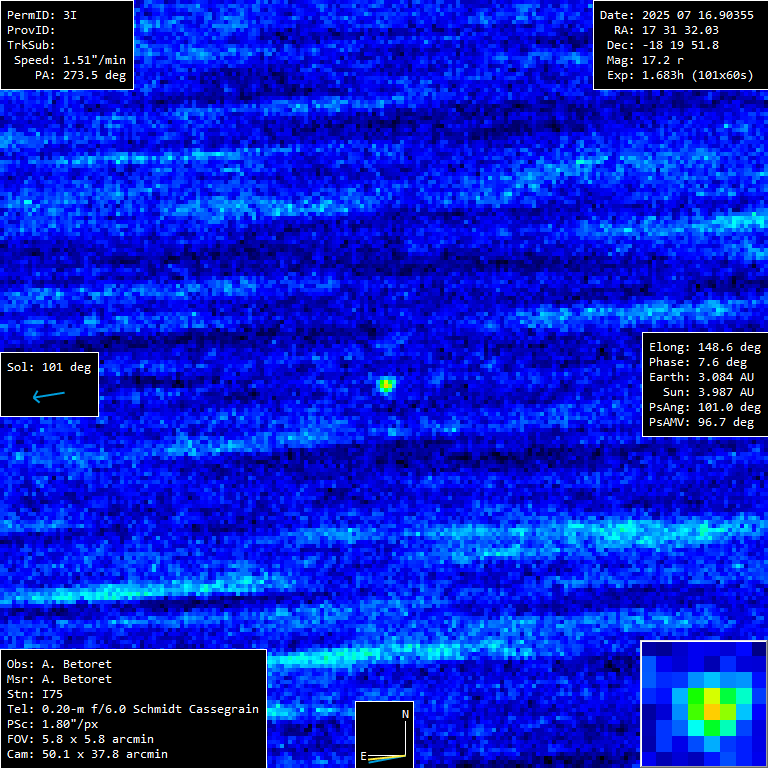This screenshot has width=768, height=768.
Task: Click the 'Sol: 101 deg' label
Action: click(x=49, y=367)
